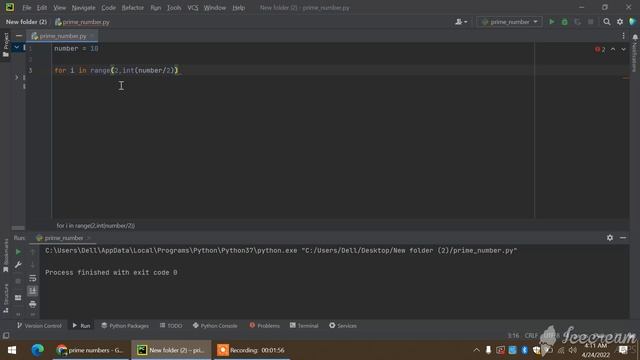The height and width of the screenshot is (360, 640).
Task: Open the user account dropdown in toolbar
Action: coord(461,22)
